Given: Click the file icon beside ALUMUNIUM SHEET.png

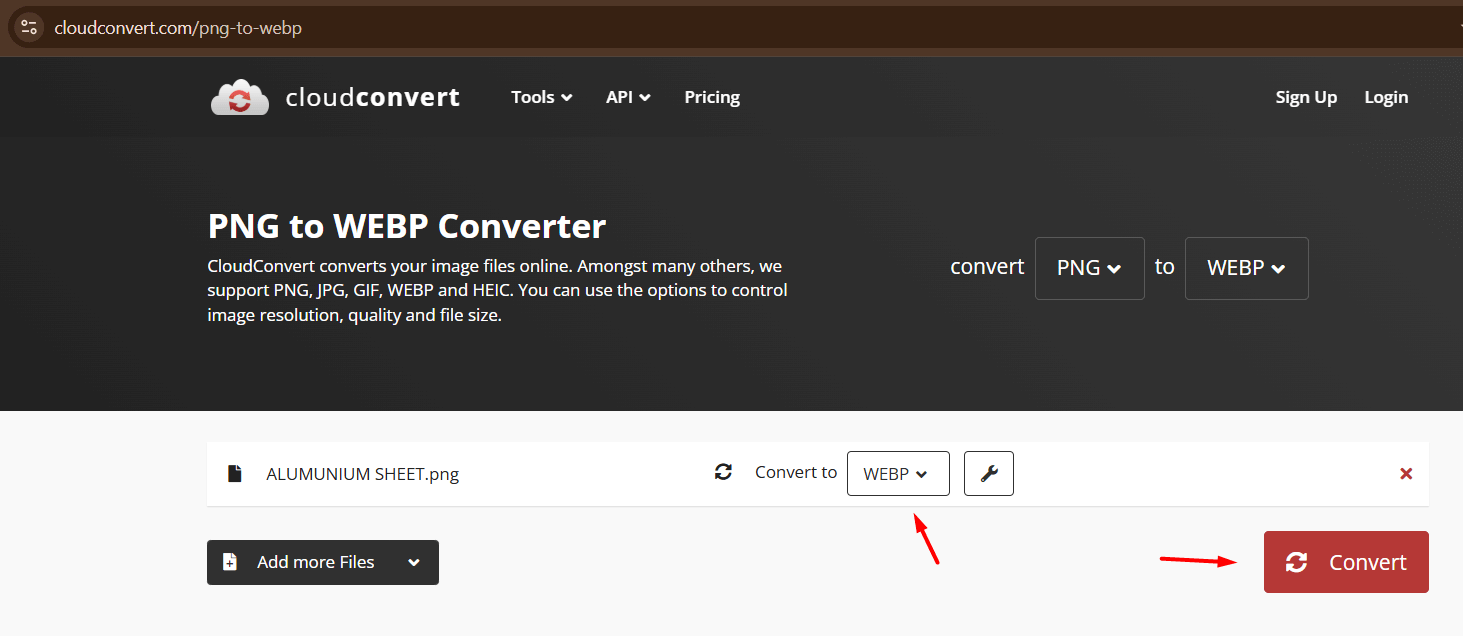Looking at the screenshot, I should [235, 474].
